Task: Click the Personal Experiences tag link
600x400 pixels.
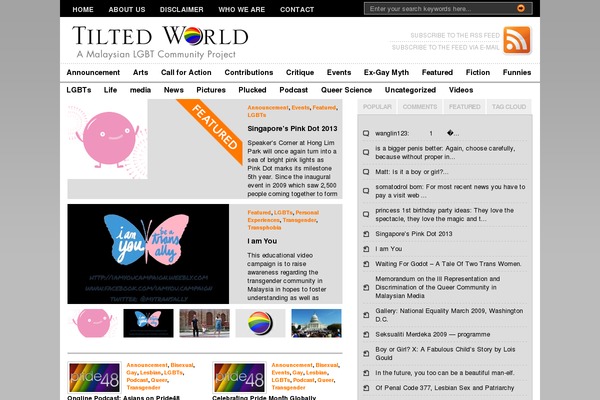Action: [x=283, y=216]
